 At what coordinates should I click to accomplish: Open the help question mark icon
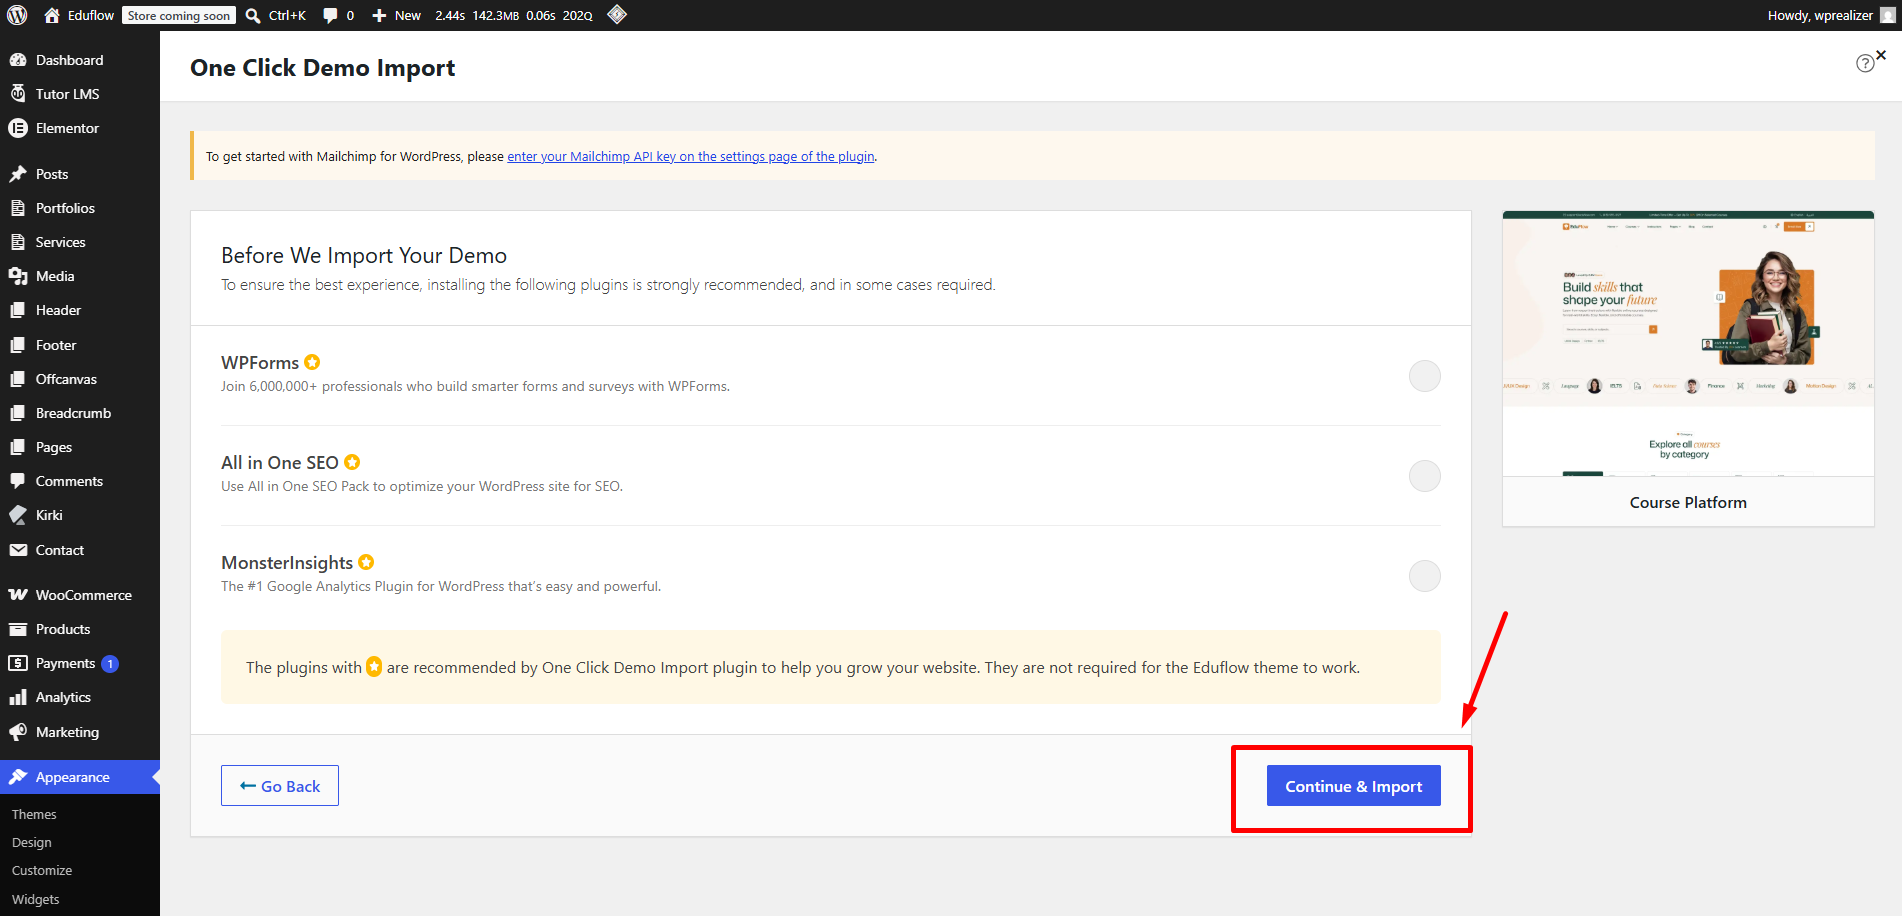click(1865, 64)
